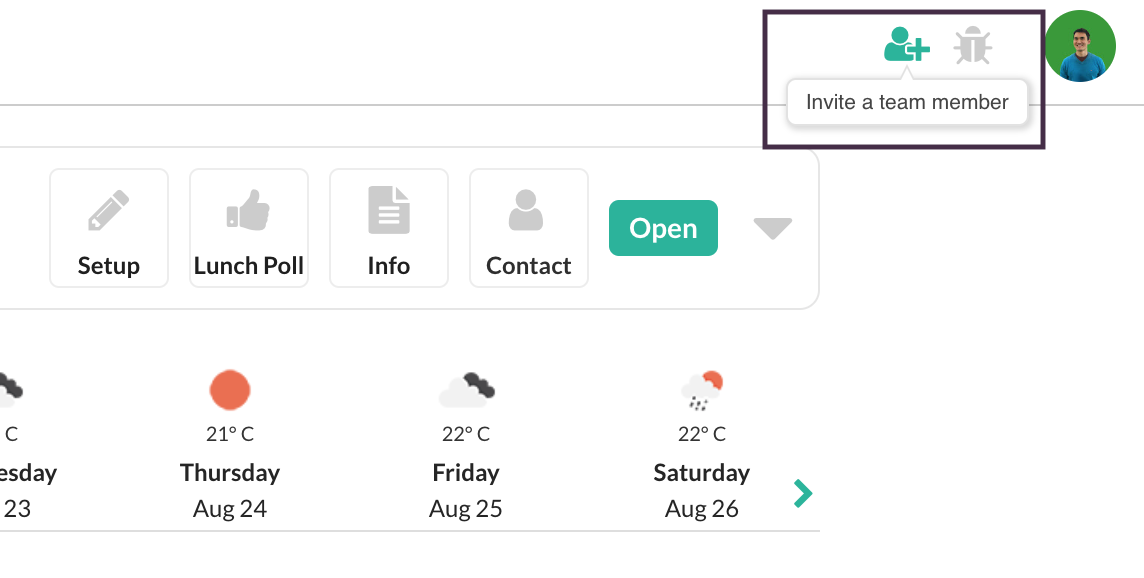Image resolution: width=1144 pixels, height=578 pixels.
Task: Click the Aug 24 date text
Action: (x=230, y=509)
